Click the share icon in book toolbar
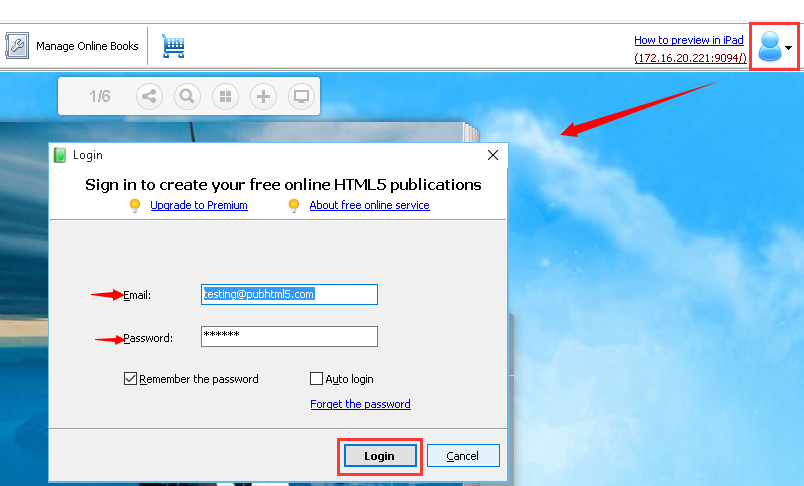The width and height of the screenshot is (804, 486). point(149,96)
